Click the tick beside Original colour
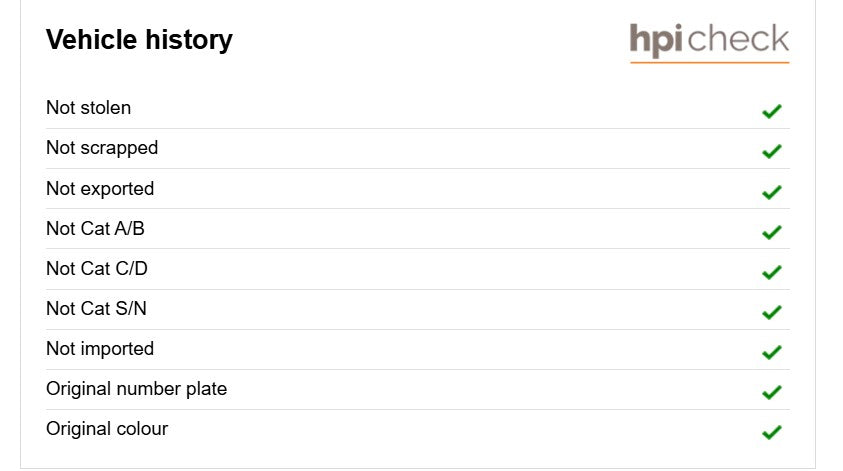 coord(771,432)
